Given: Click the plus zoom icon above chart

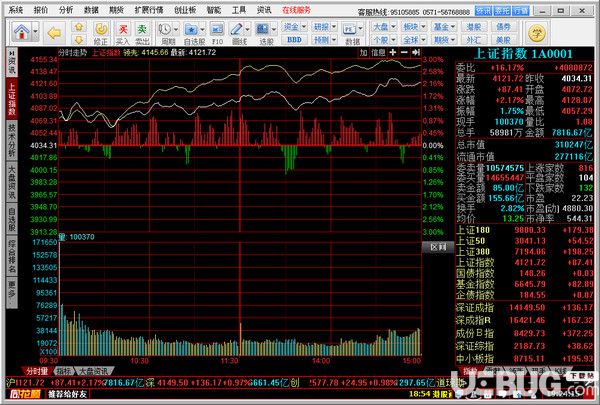Looking at the screenshot, I should click(393, 52).
